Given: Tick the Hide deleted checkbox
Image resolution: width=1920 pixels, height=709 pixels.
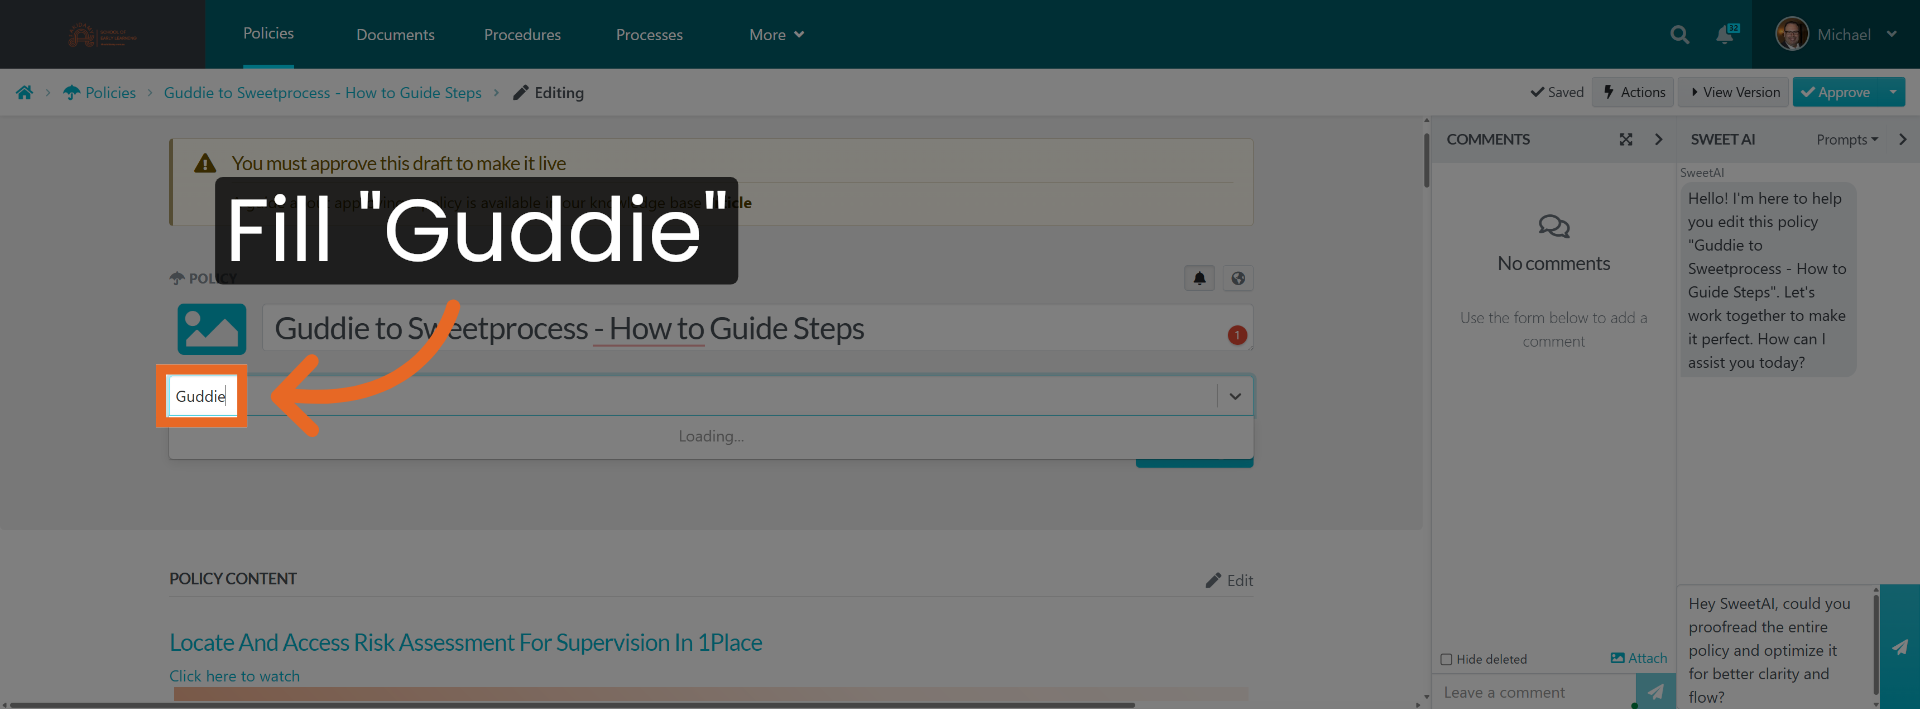Looking at the screenshot, I should pyautogui.click(x=1446, y=659).
